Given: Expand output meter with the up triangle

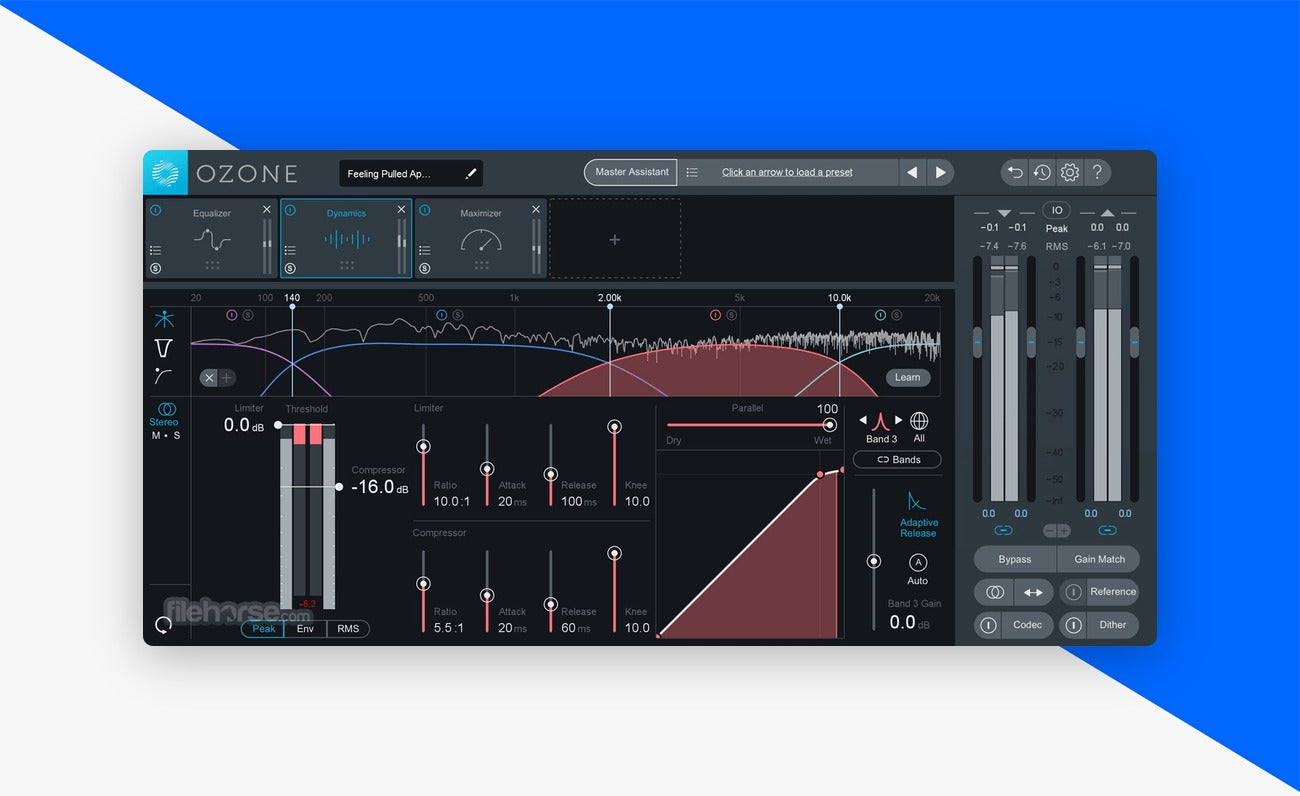Looking at the screenshot, I should click(x=1108, y=213).
